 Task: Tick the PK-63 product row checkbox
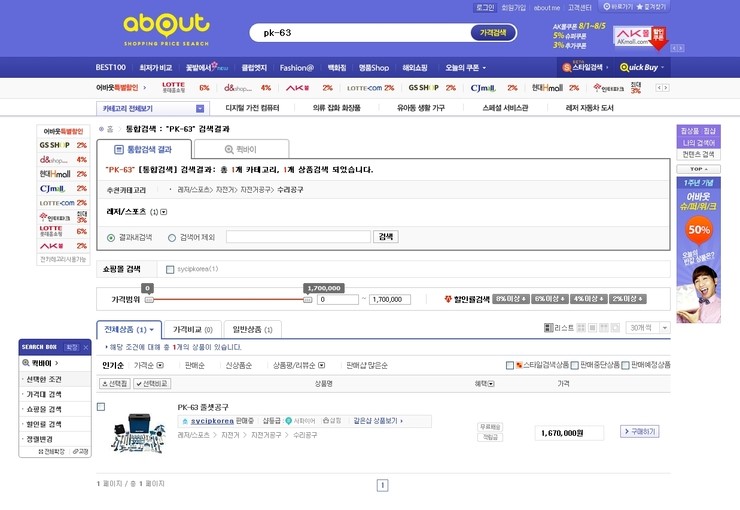pyautogui.click(x=101, y=407)
